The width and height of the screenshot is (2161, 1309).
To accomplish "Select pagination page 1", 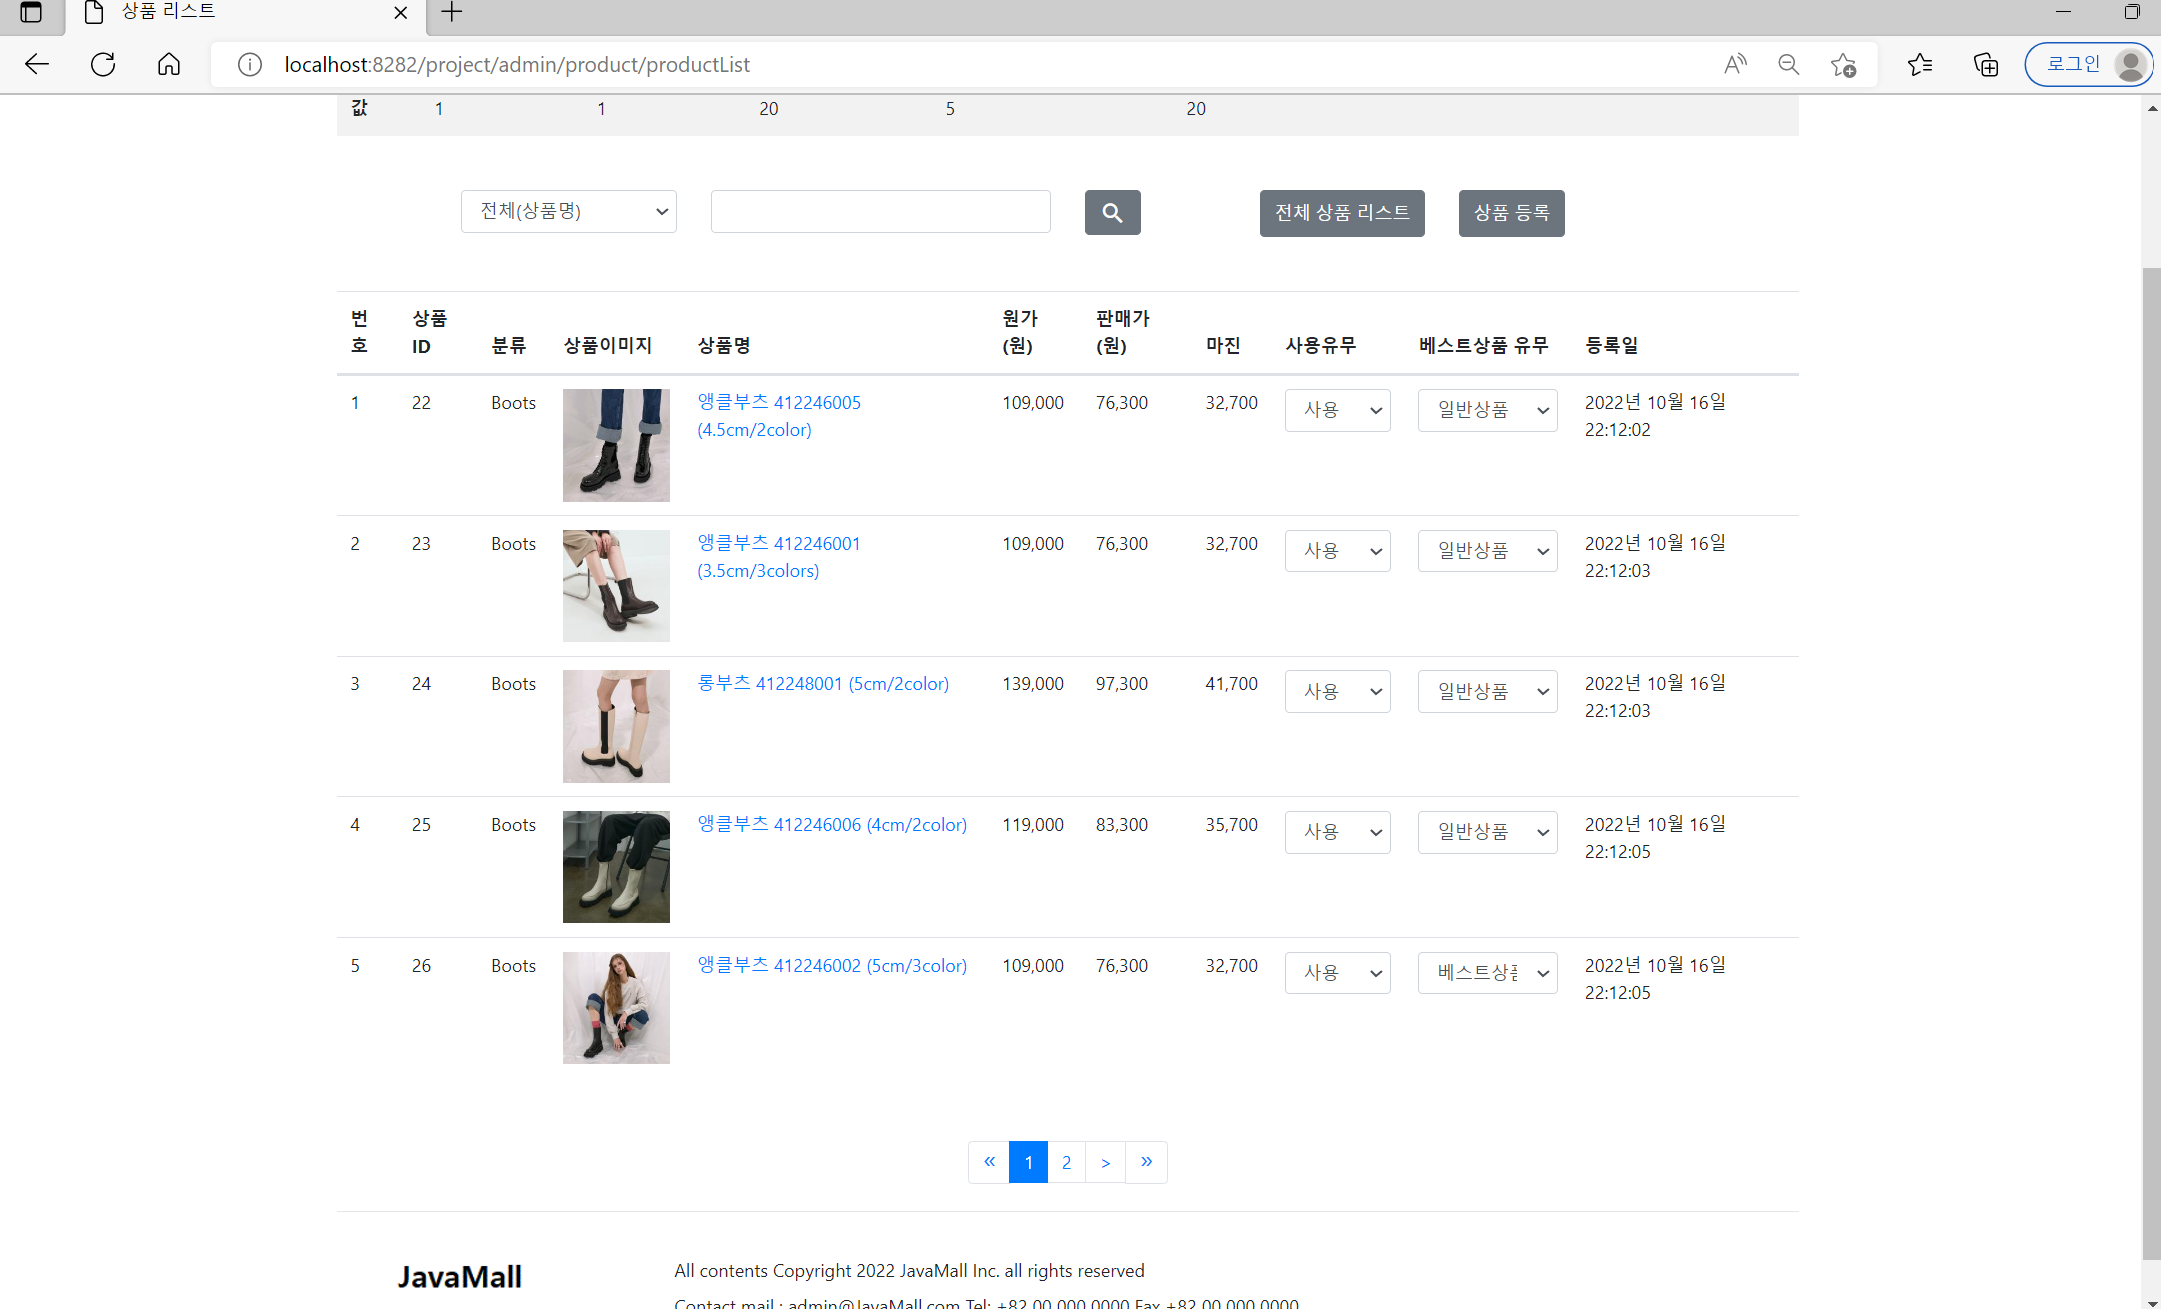I will tap(1028, 1162).
